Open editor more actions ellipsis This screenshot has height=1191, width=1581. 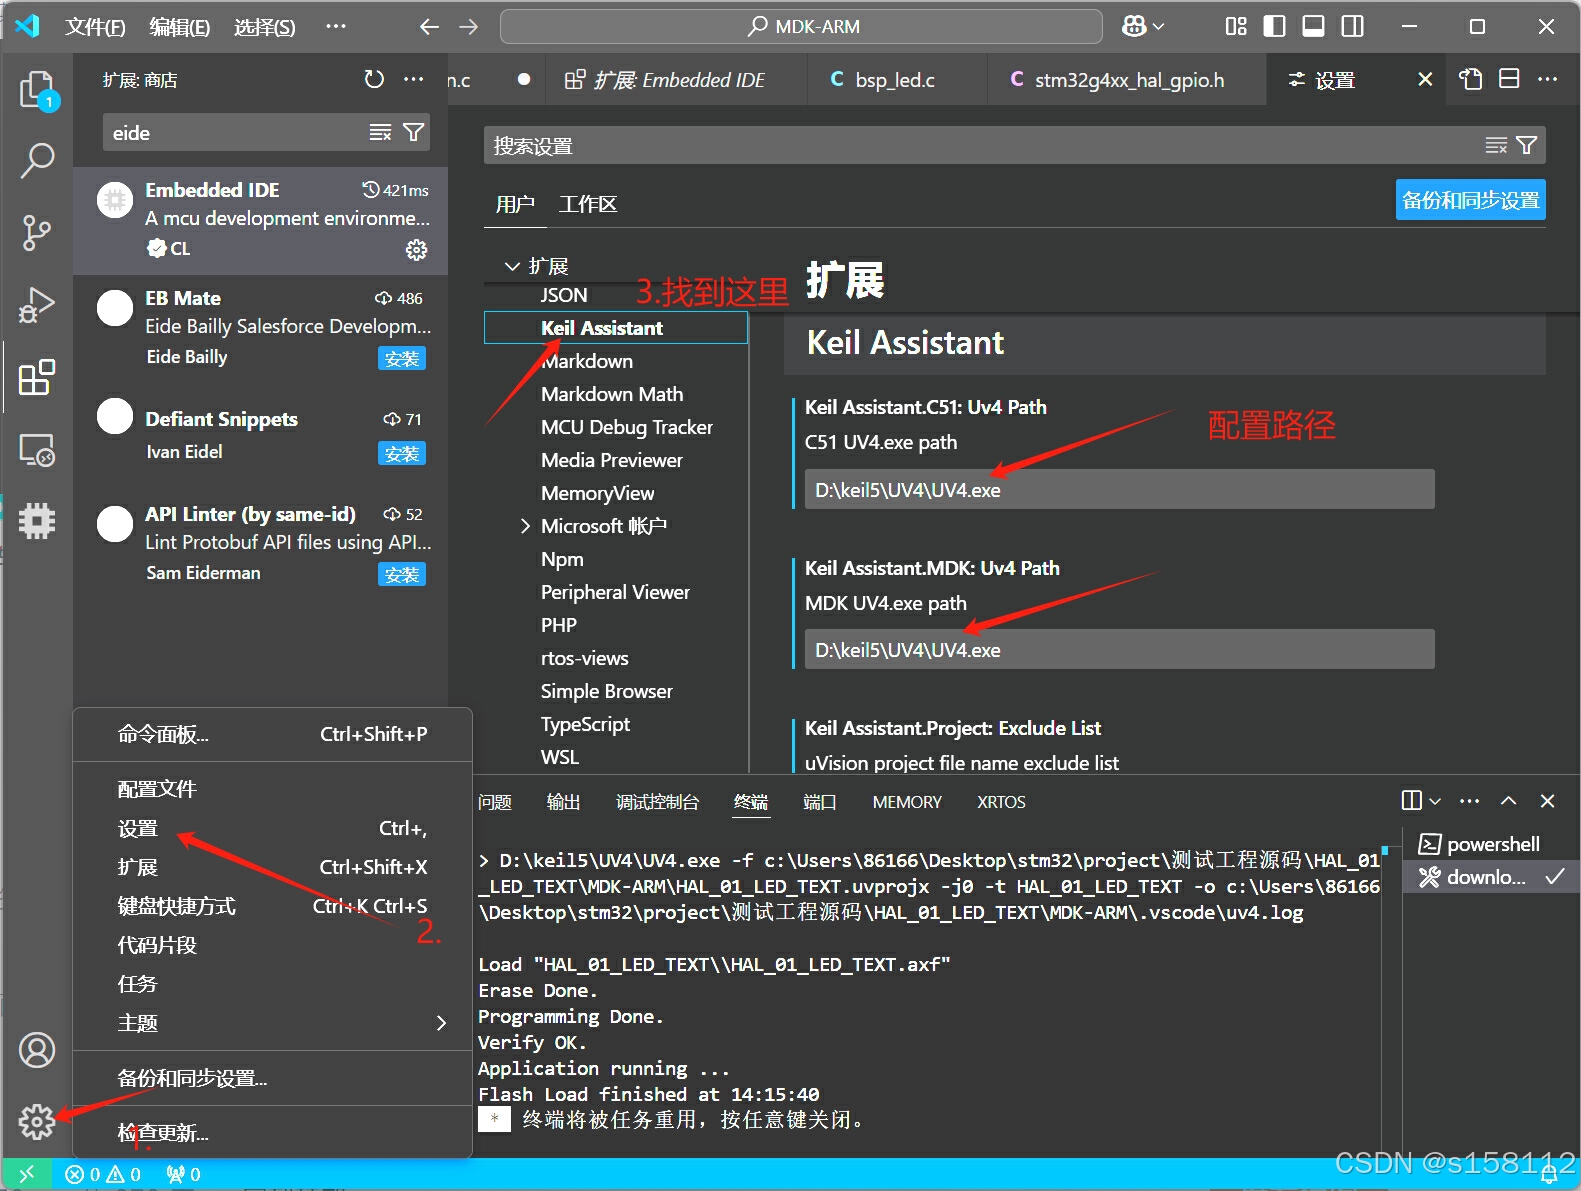tap(1548, 79)
